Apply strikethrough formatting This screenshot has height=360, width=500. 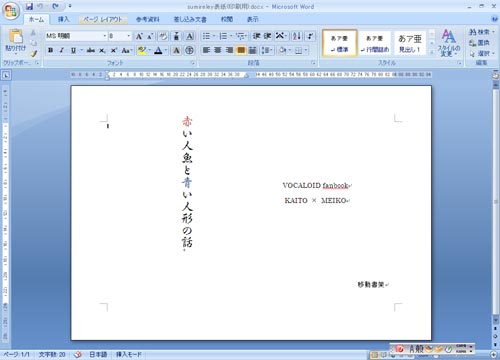90,50
